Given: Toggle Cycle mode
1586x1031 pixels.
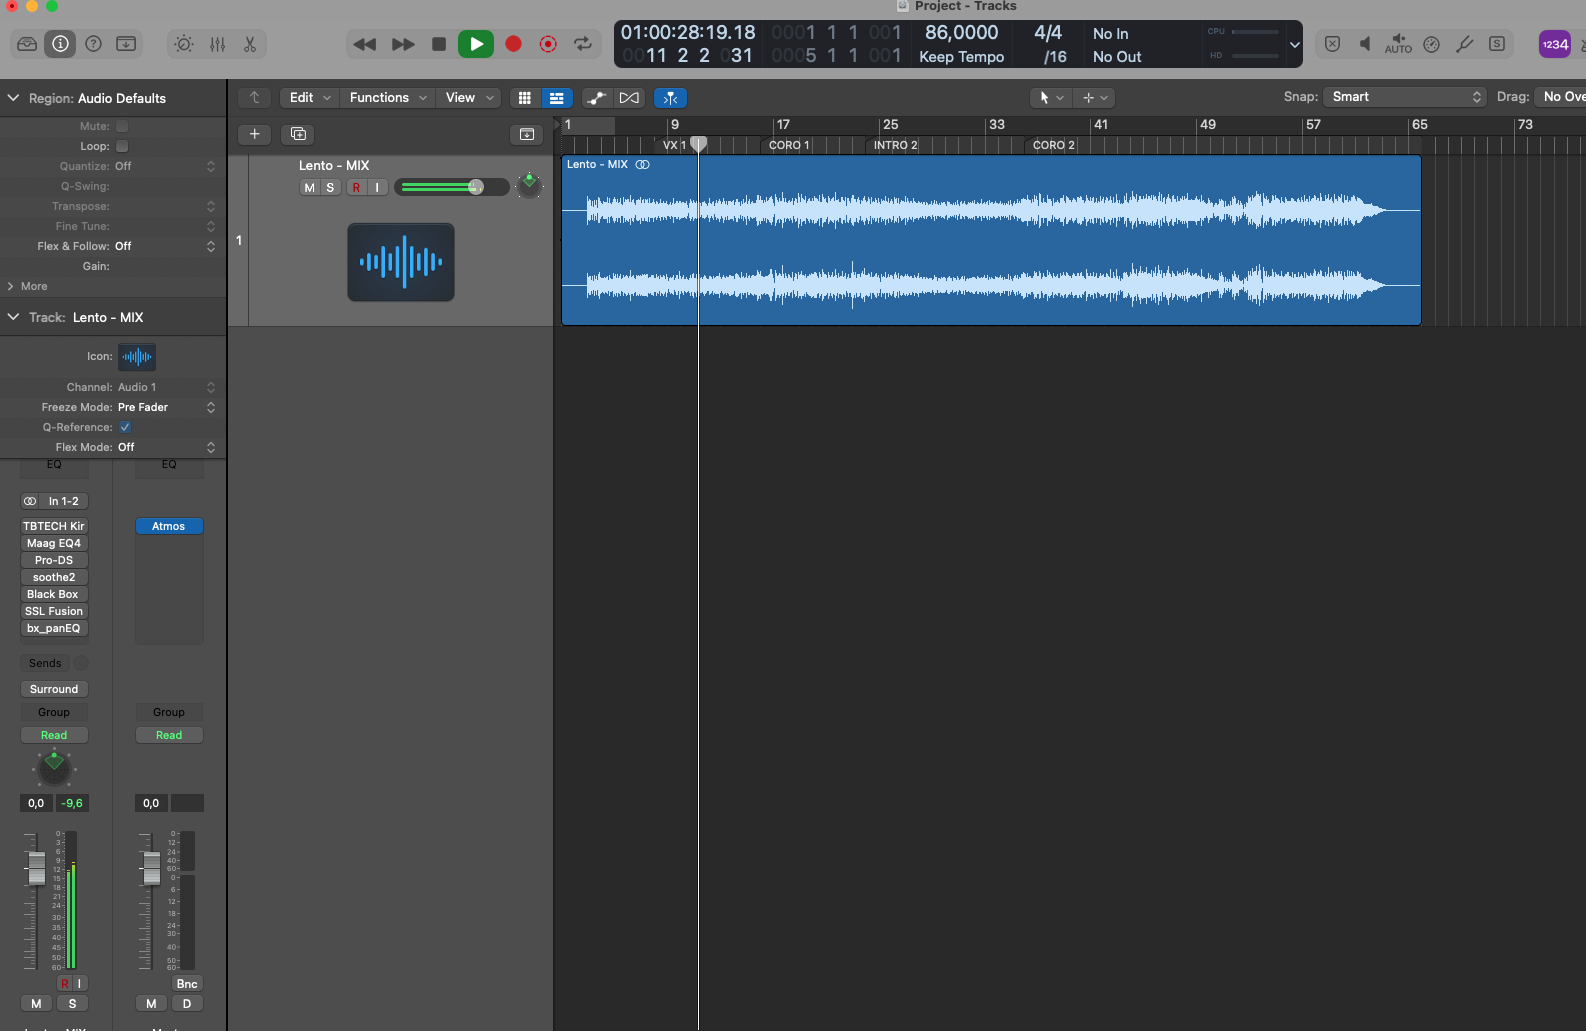Looking at the screenshot, I should click(583, 44).
